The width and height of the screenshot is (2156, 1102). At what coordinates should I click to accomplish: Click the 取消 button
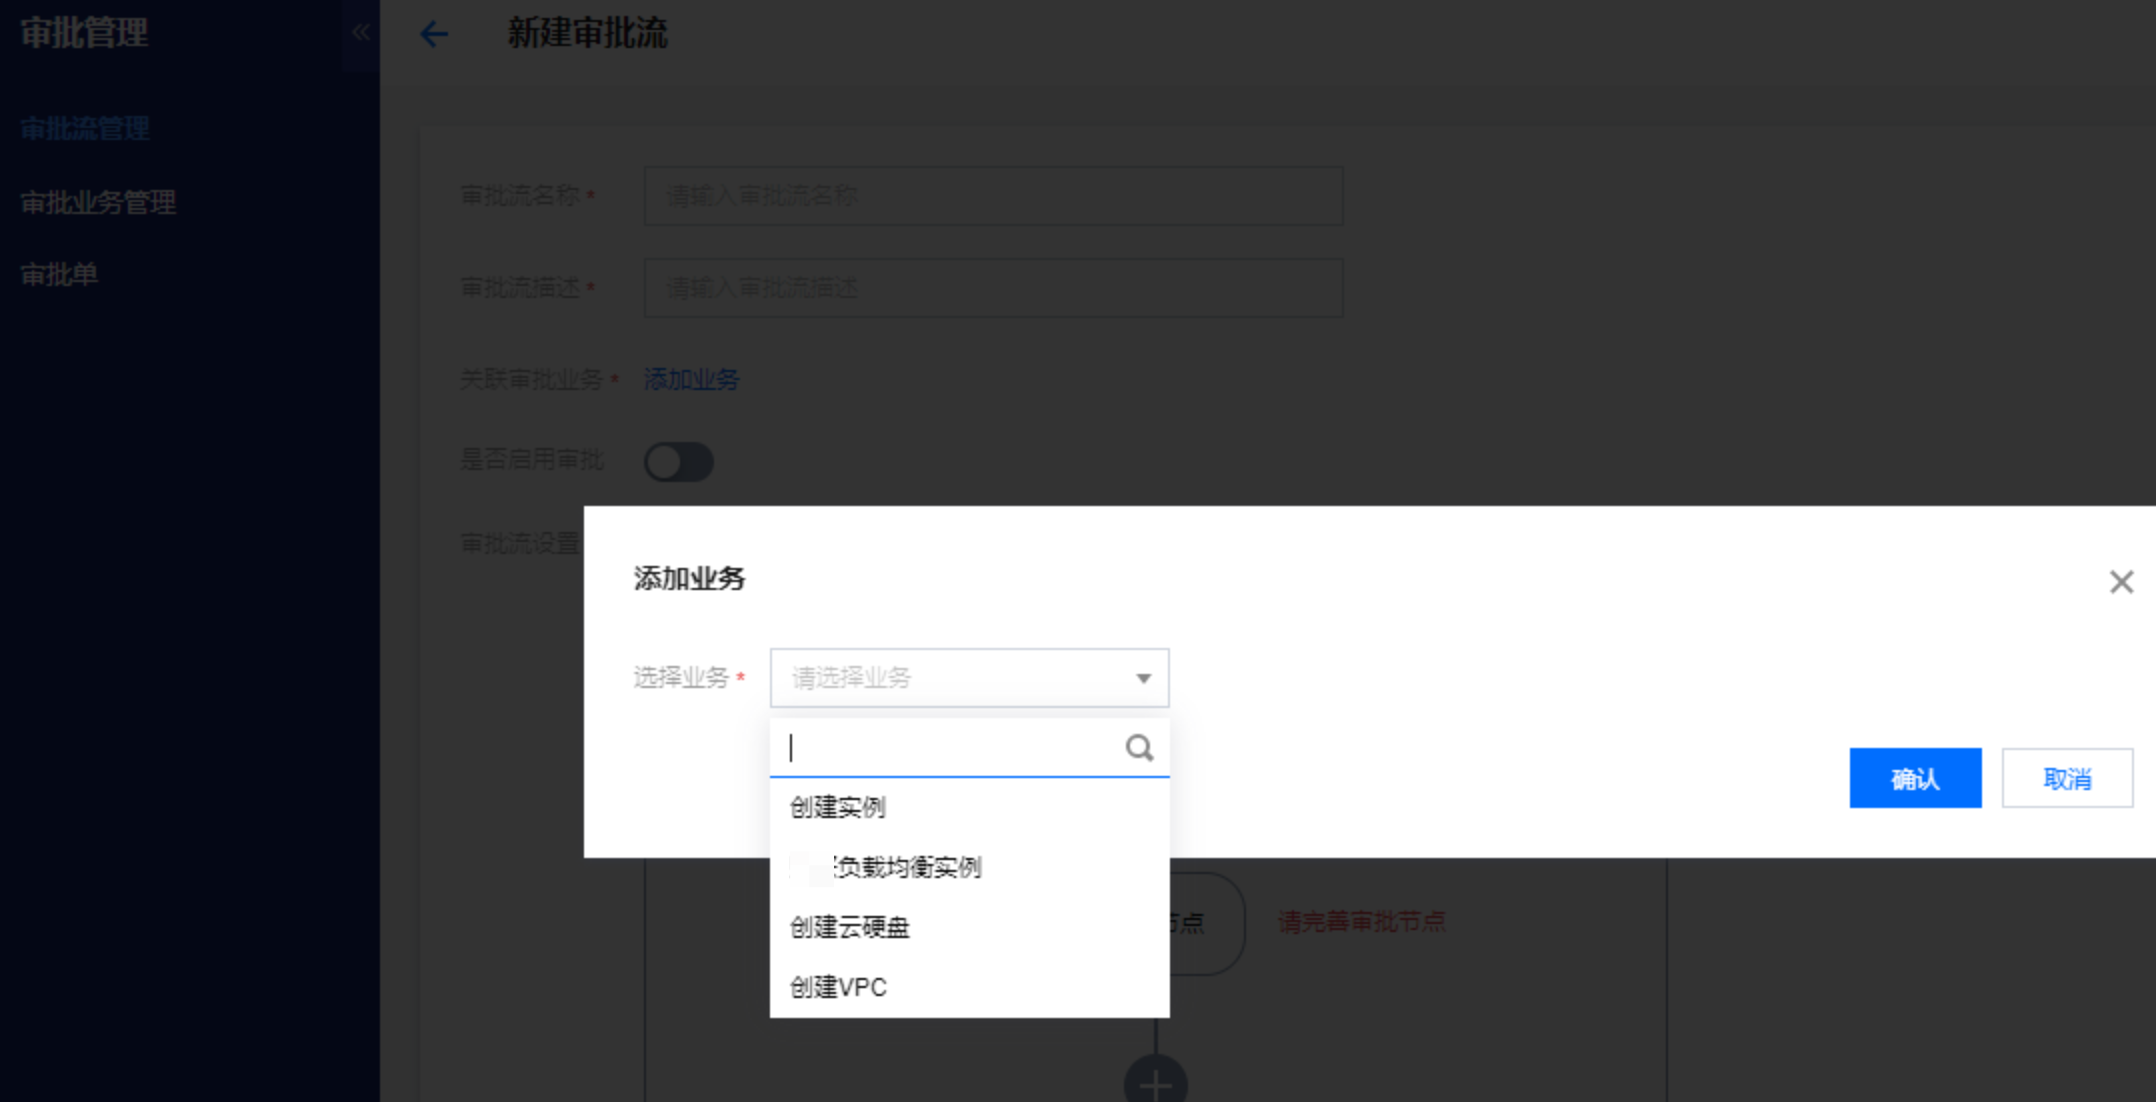(x=2066, y=779)
